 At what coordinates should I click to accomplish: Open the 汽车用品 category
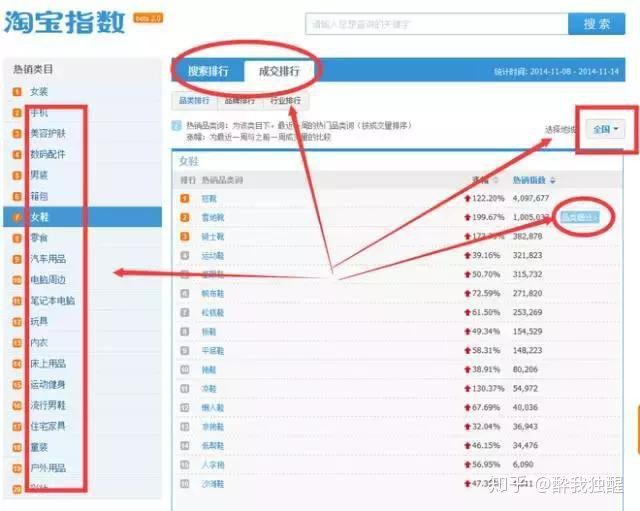pyautogui.click(x=48, y=259)
